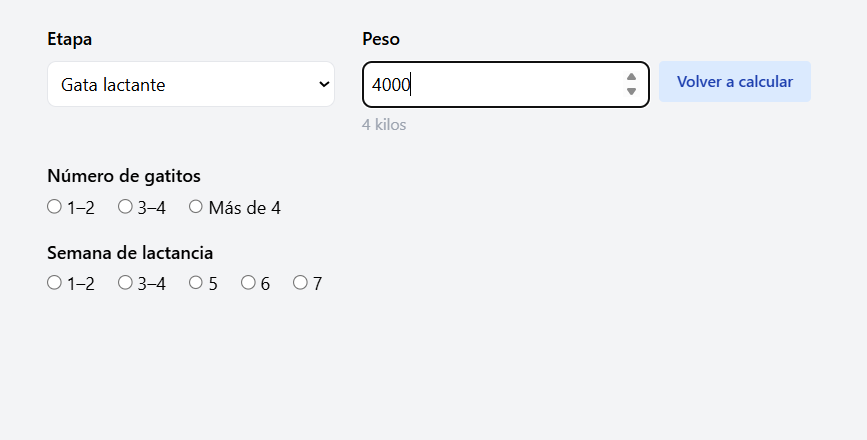Select lactation week 6 radio
The width and height of the screenshot is (867, 440).
[248, 283]
